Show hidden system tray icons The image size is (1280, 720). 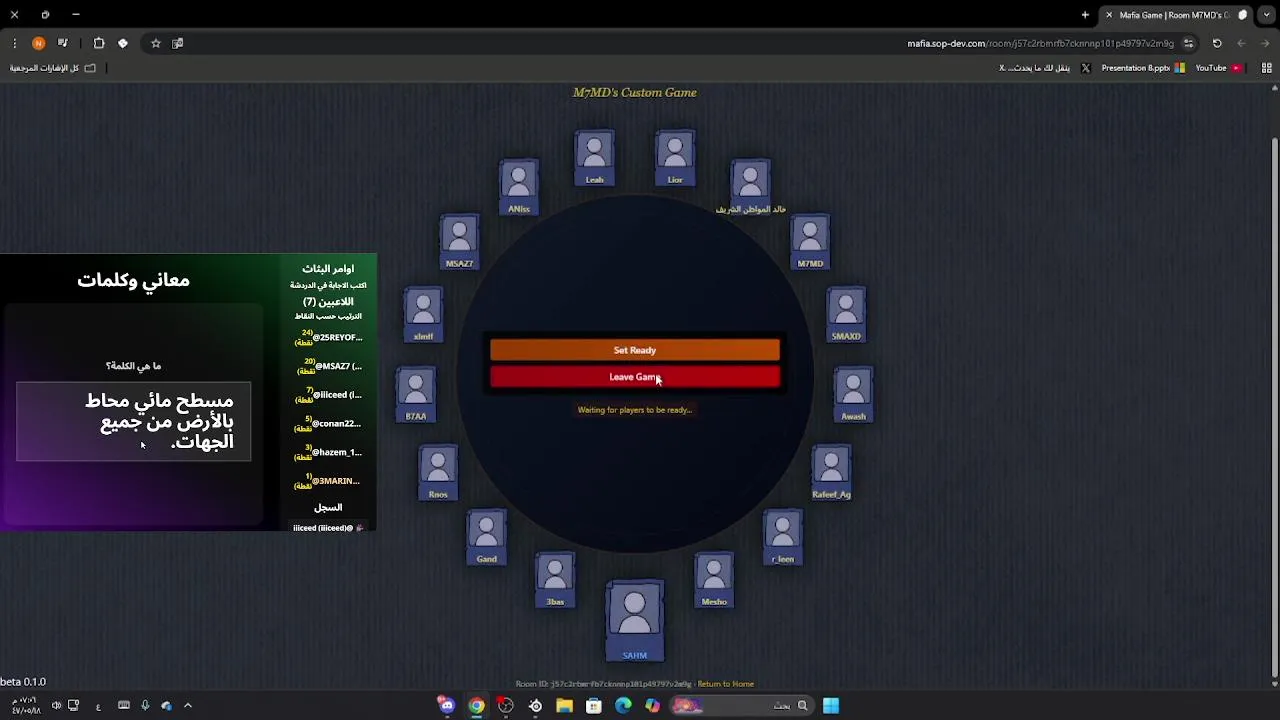click(187, 706)
